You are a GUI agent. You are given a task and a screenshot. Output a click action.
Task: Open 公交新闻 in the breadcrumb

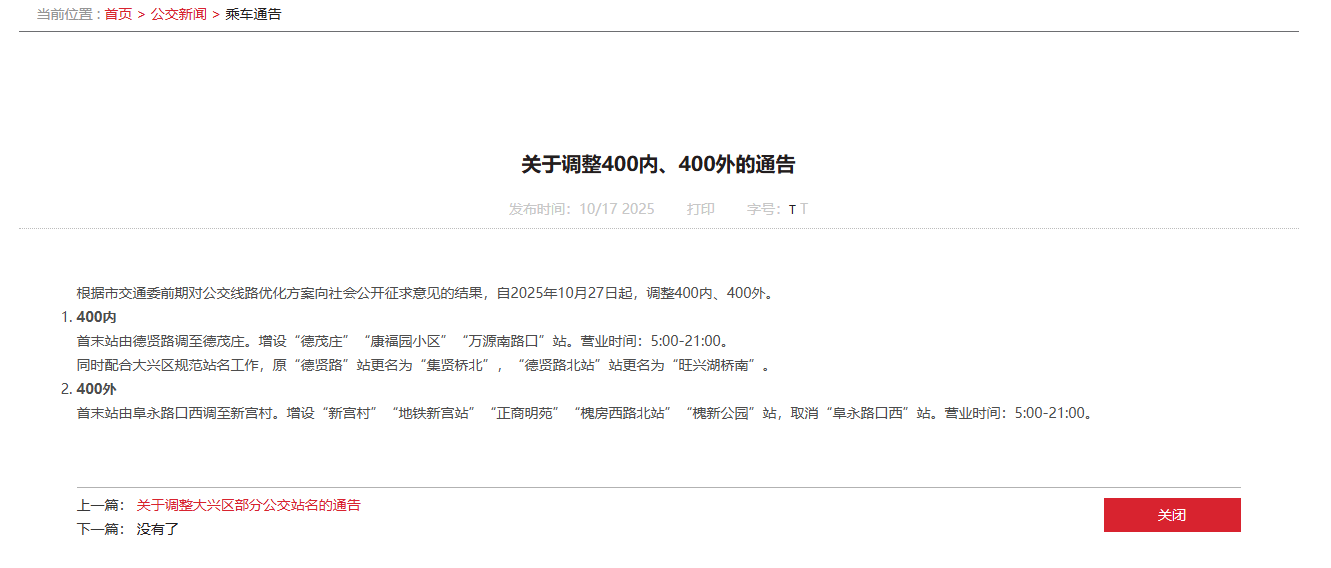(179, 14)
